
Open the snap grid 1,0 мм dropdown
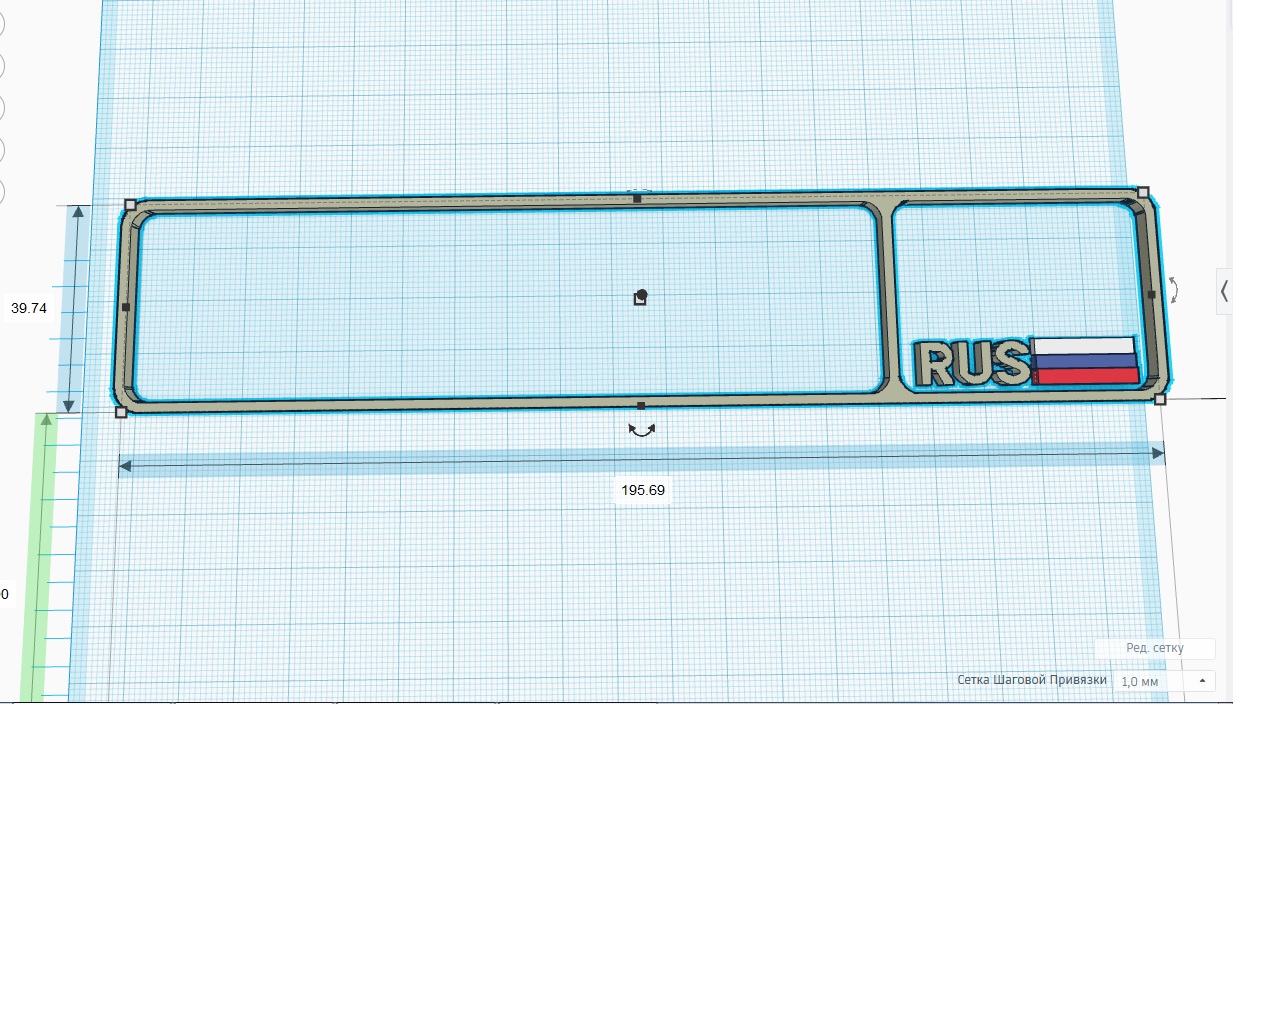click(x=1164, y=681)
